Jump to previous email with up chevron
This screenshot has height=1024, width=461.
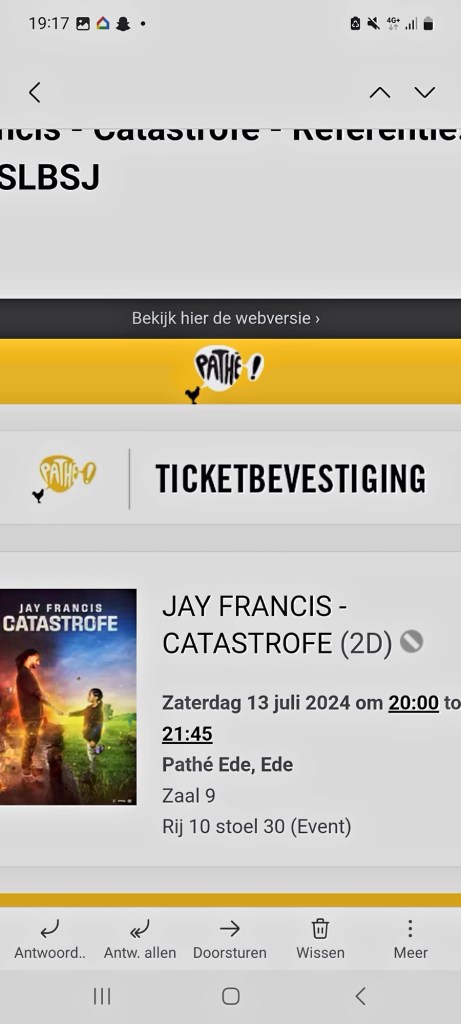coord(380,93)
